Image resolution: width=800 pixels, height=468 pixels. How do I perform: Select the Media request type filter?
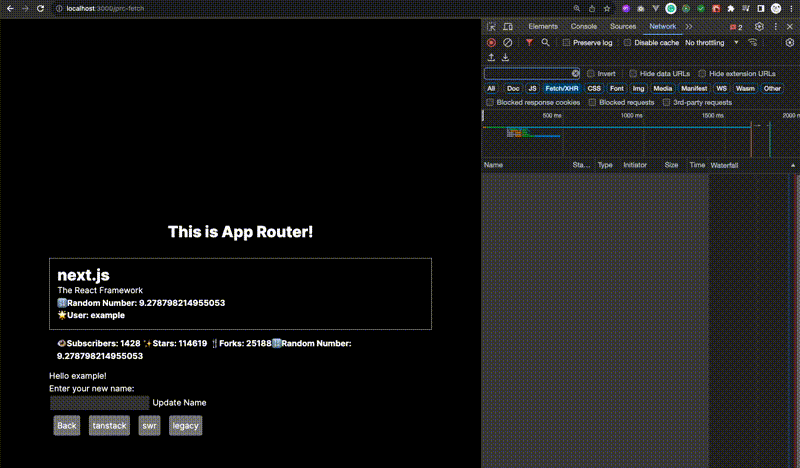coord(663,88)
